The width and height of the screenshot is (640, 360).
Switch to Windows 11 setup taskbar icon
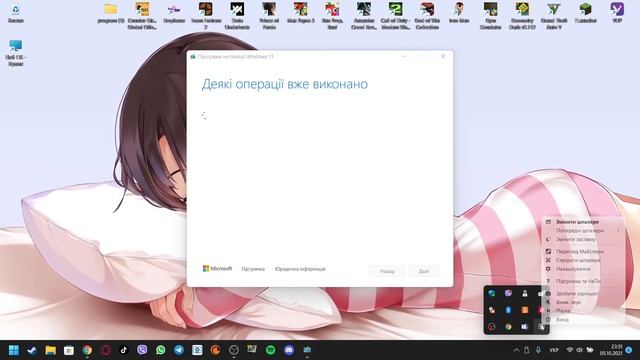pos(307,350)
